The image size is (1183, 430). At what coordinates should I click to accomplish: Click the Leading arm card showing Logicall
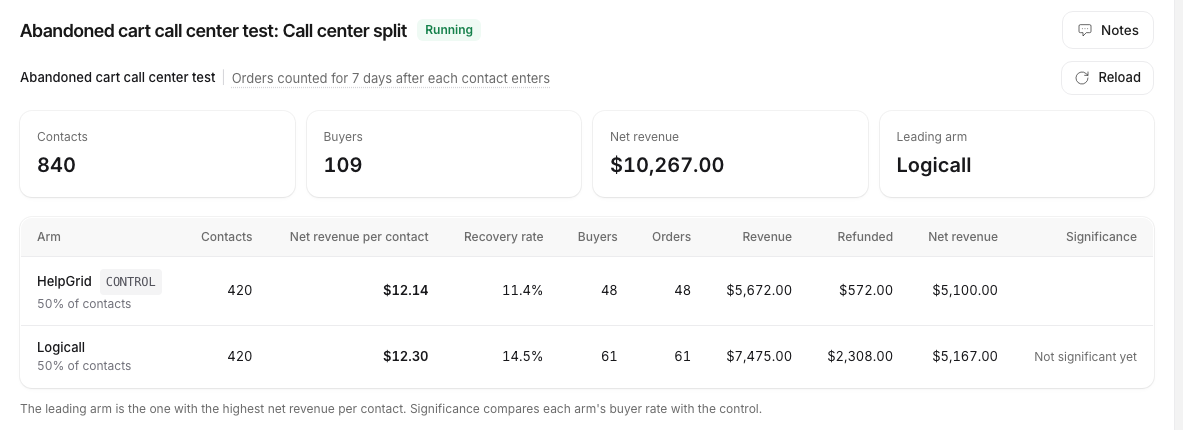tap(1016, 154)
